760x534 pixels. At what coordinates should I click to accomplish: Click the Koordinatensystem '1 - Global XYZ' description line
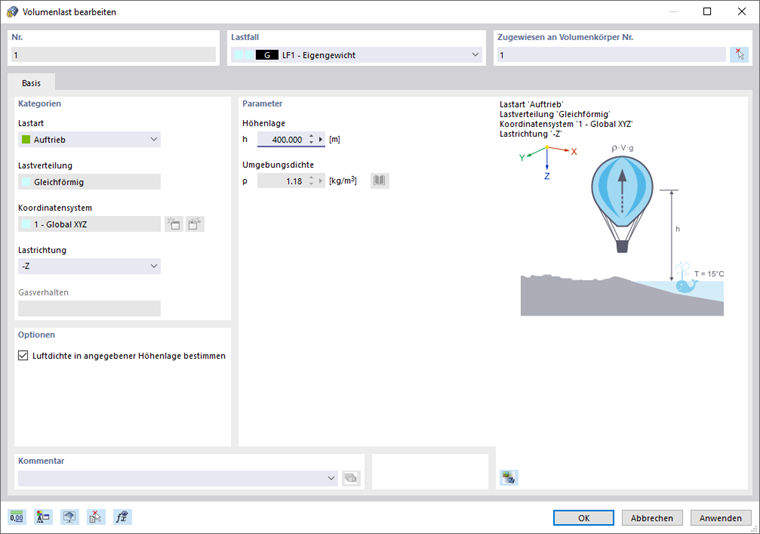tap(566, 124)
